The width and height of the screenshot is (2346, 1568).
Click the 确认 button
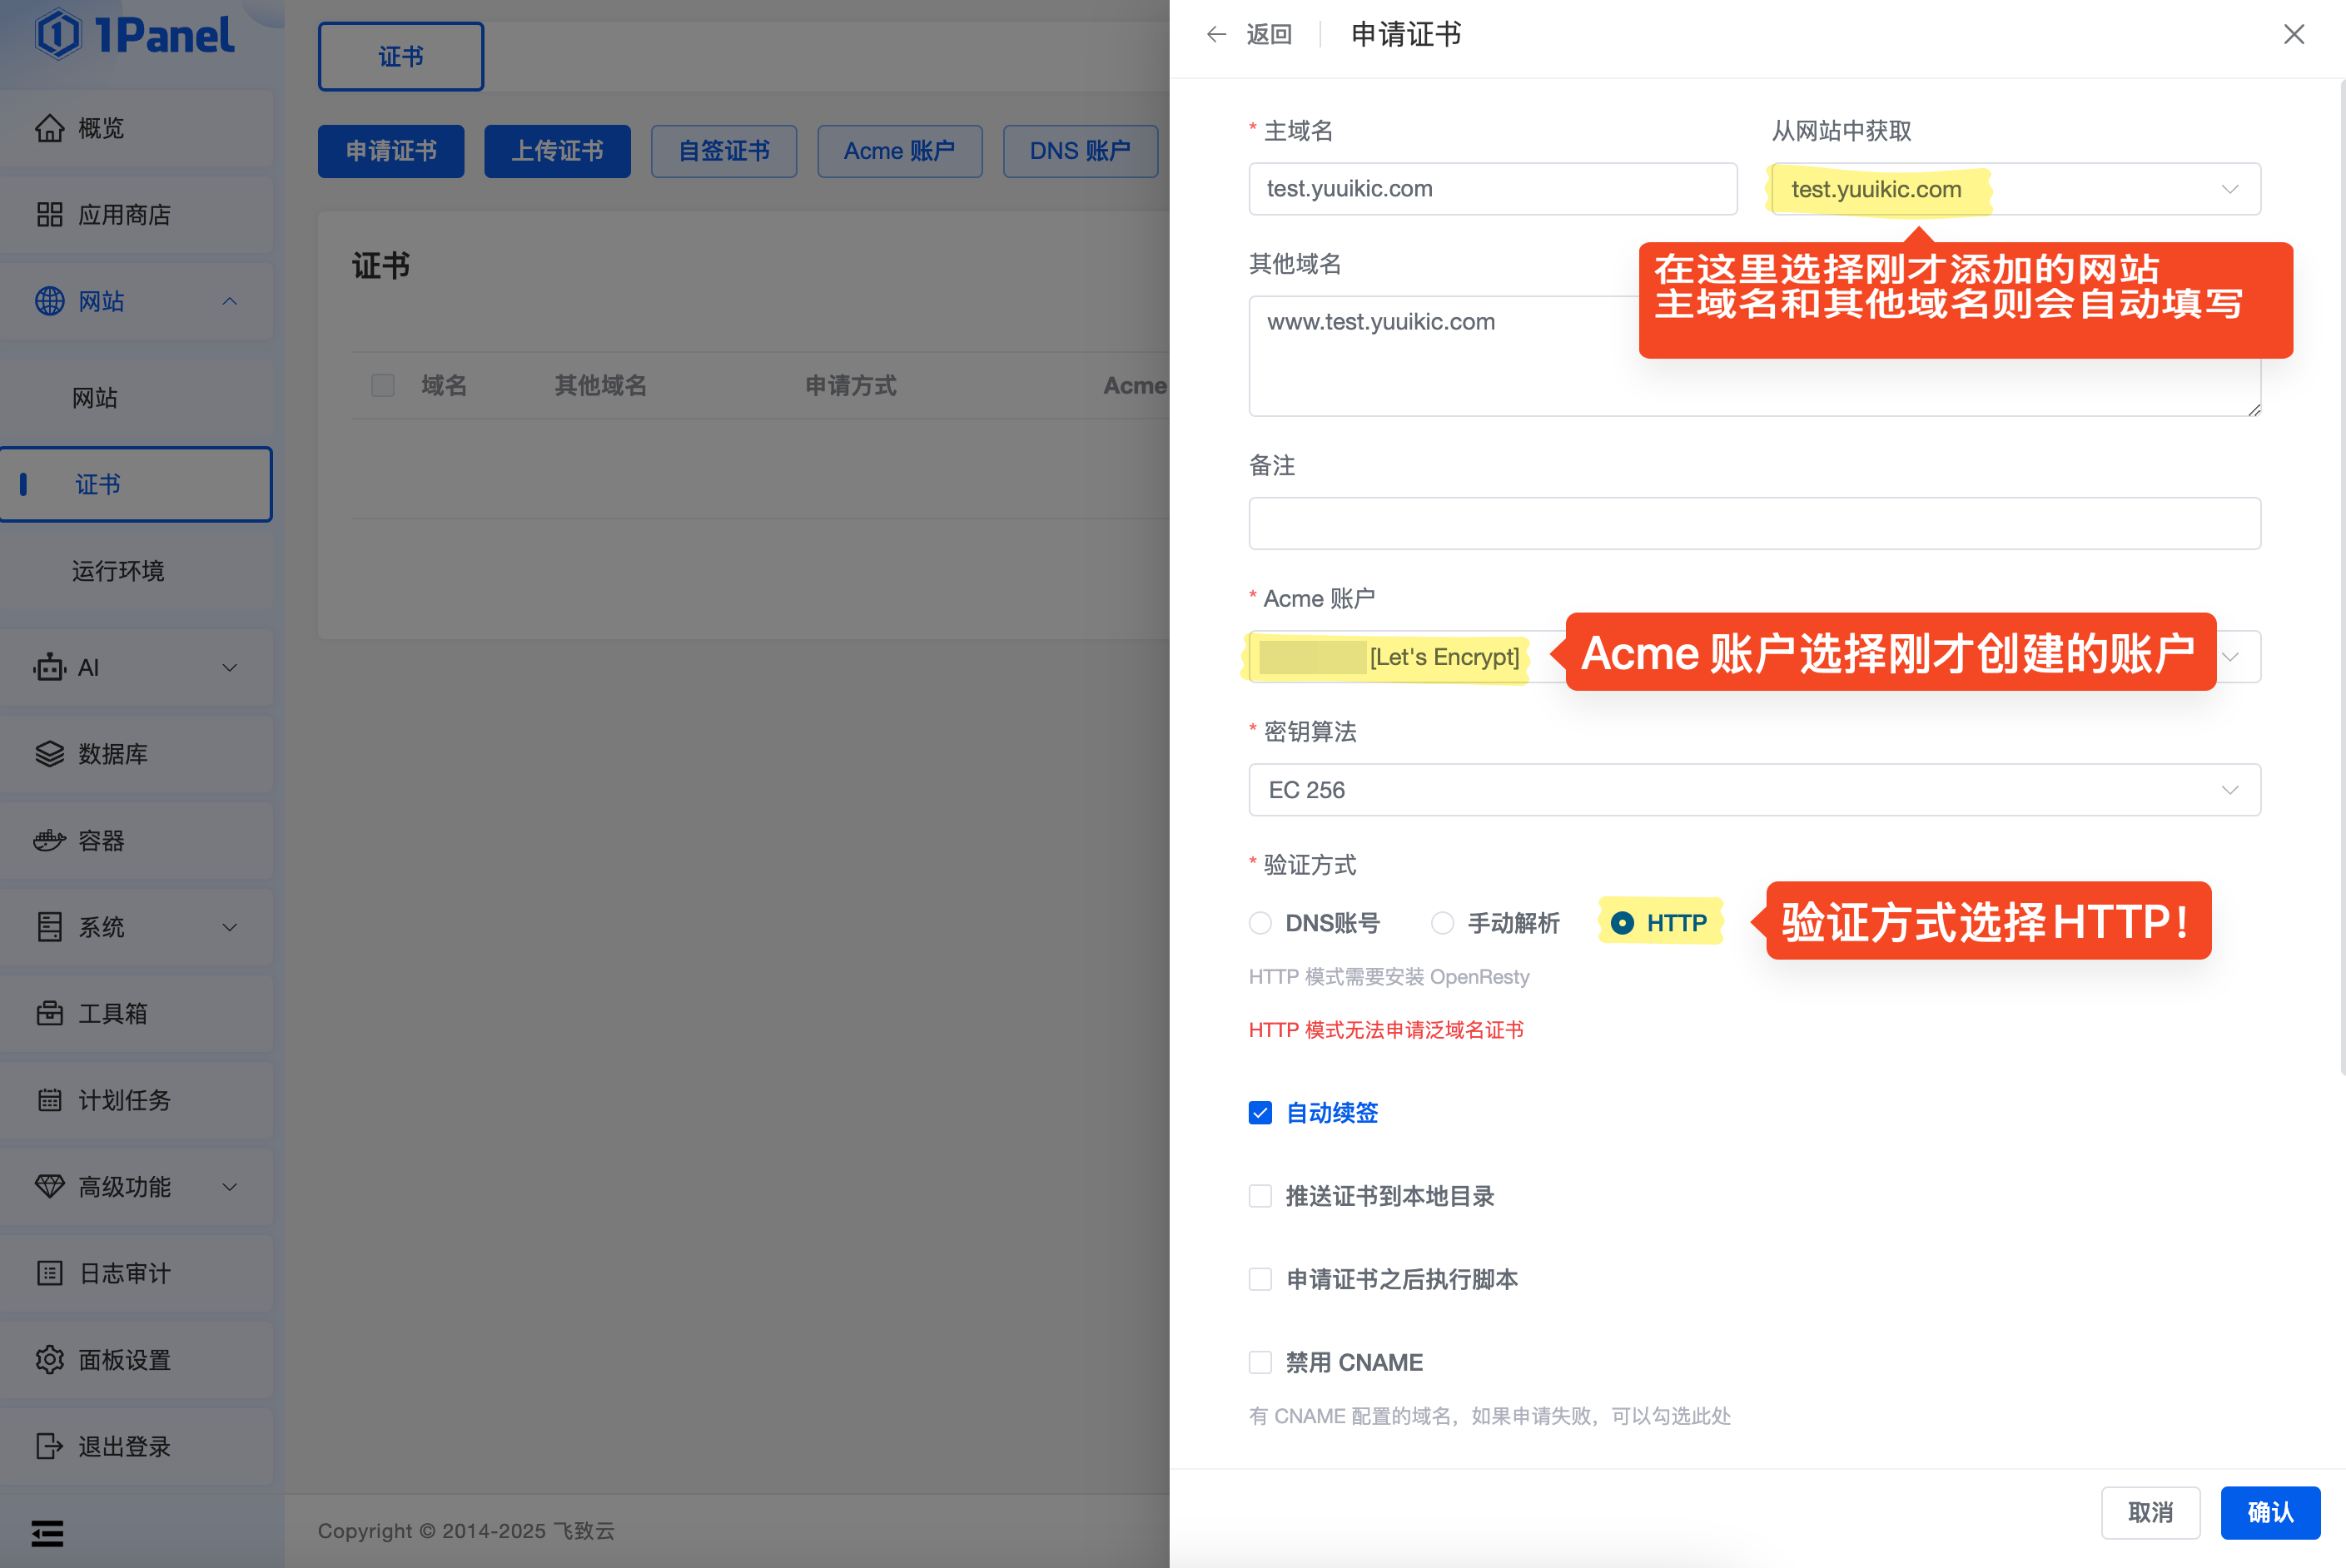coord(2270,1512)
